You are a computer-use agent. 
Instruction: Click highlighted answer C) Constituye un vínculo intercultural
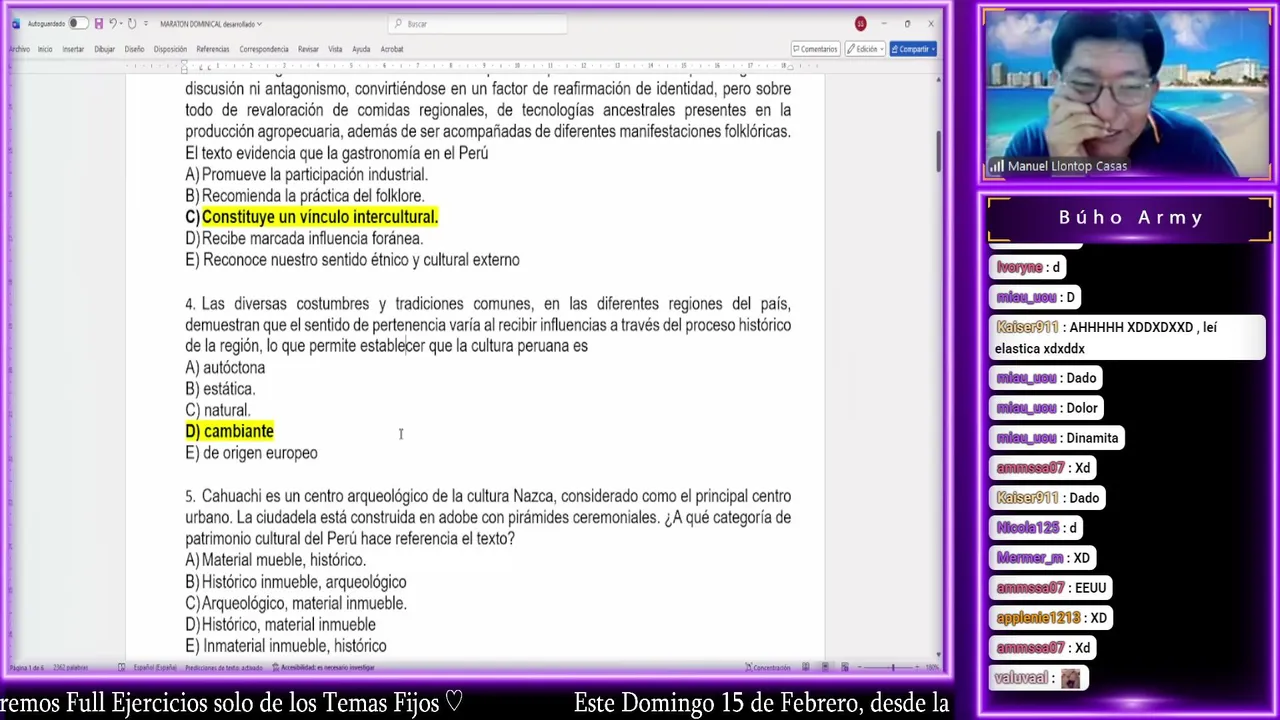tap(312, 217)
